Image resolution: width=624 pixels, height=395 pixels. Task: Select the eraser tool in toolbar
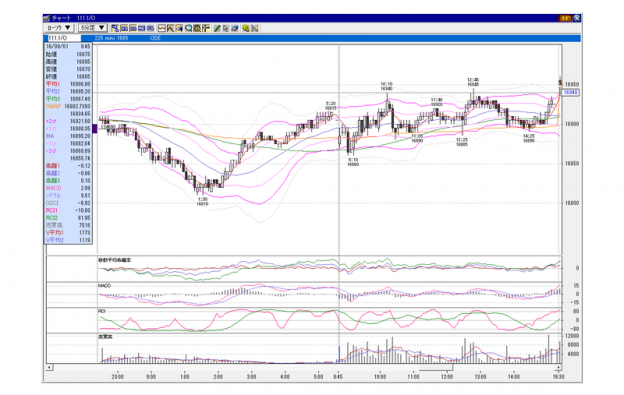click(x=235, y=28)
